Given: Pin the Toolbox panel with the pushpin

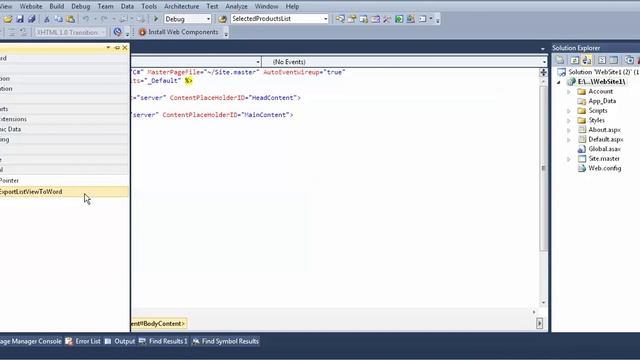Looking at the screenshot, I should [117, 48].
